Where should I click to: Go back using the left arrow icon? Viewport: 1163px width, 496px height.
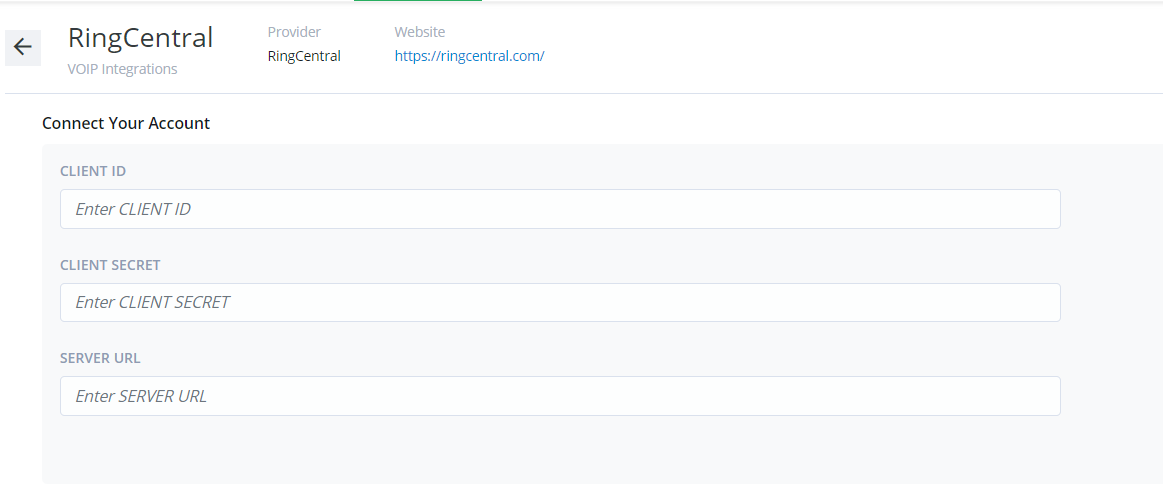23,48
